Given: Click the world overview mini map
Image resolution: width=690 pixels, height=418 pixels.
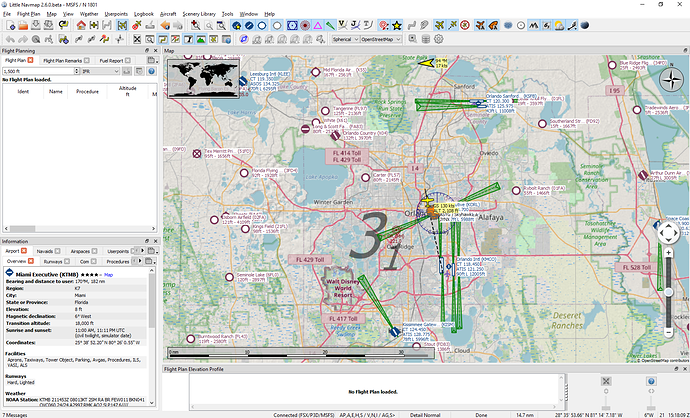Looking at the screenshot, I should coord(204,78).
